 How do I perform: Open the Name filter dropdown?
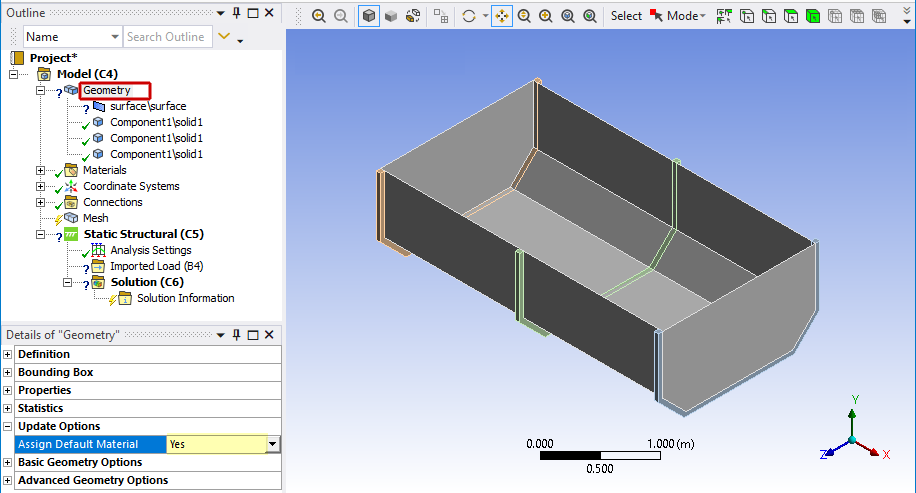tap(113, 37)
